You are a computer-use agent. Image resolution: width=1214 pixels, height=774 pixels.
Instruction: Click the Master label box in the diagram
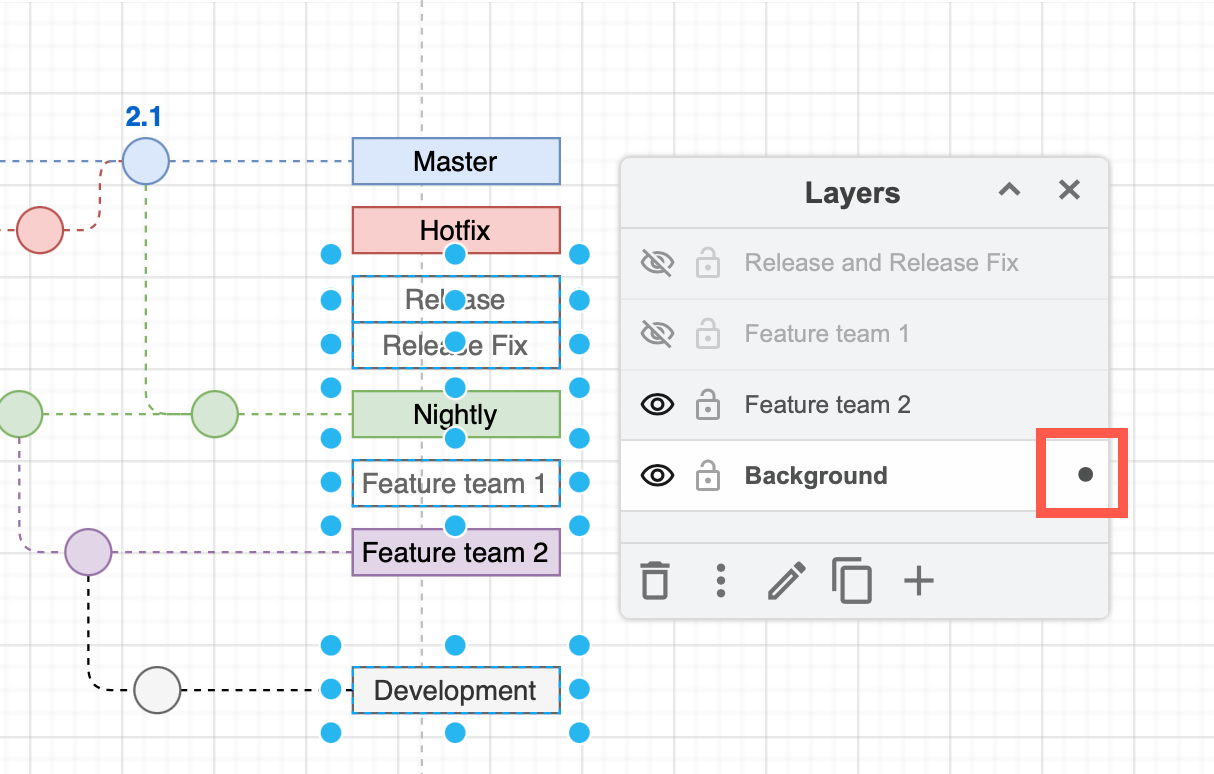(456, 161)
